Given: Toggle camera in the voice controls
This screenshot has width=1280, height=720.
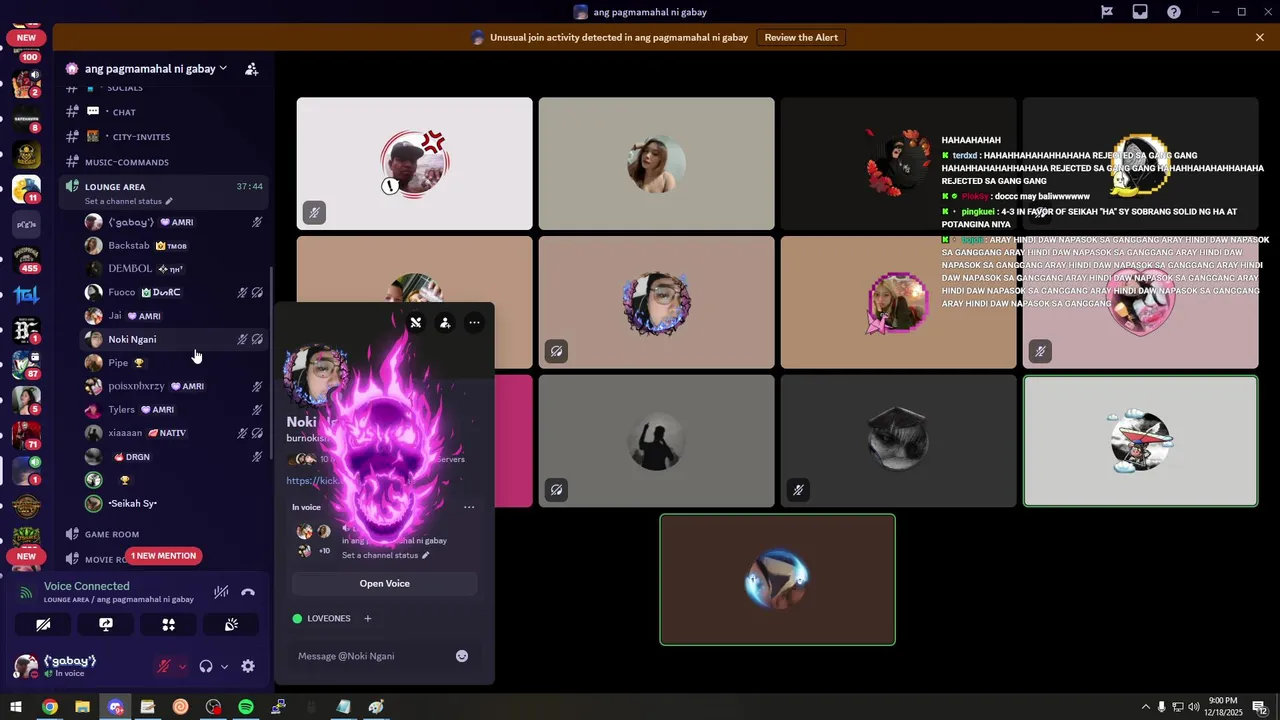Looking at the screenshot, I should coord(43,624).
